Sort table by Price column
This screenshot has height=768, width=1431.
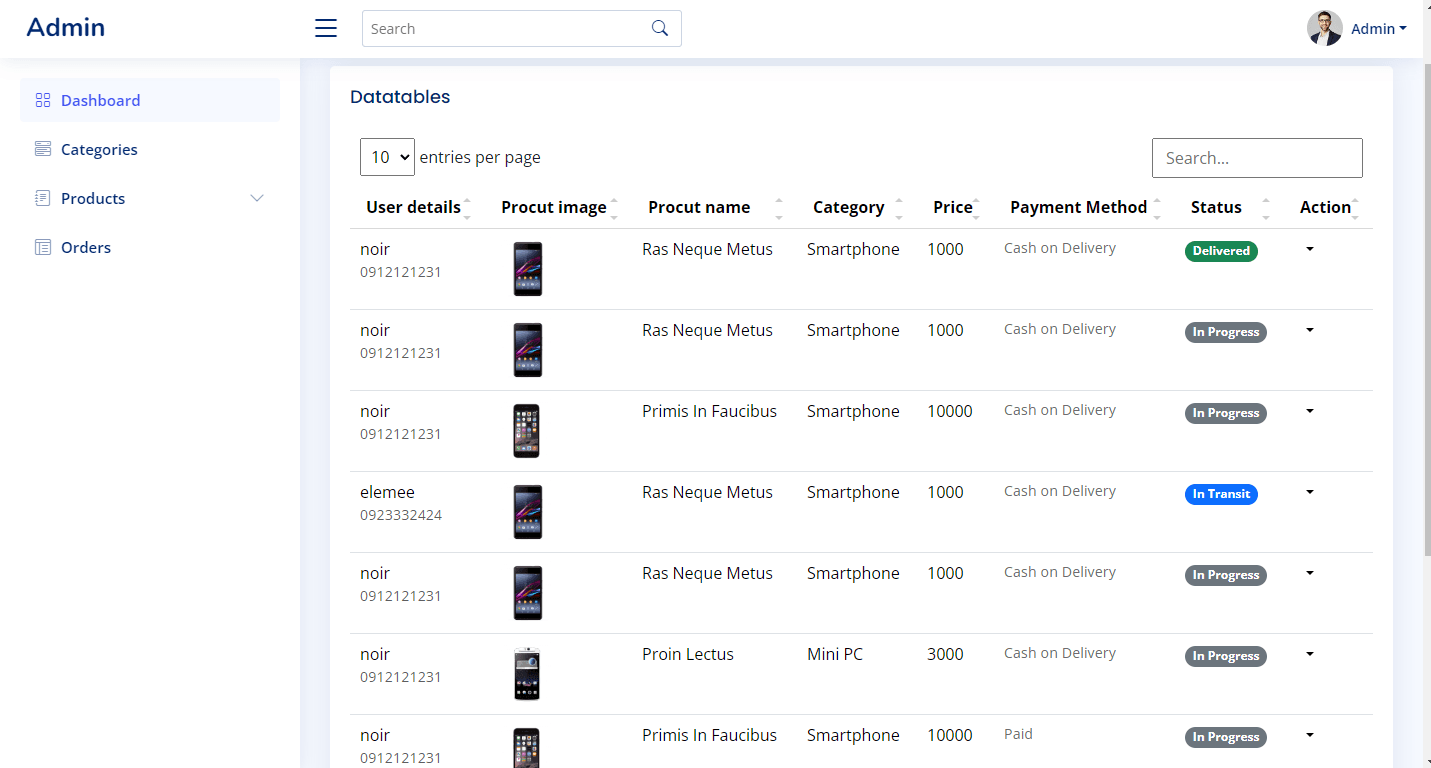[x=955, y=207]
